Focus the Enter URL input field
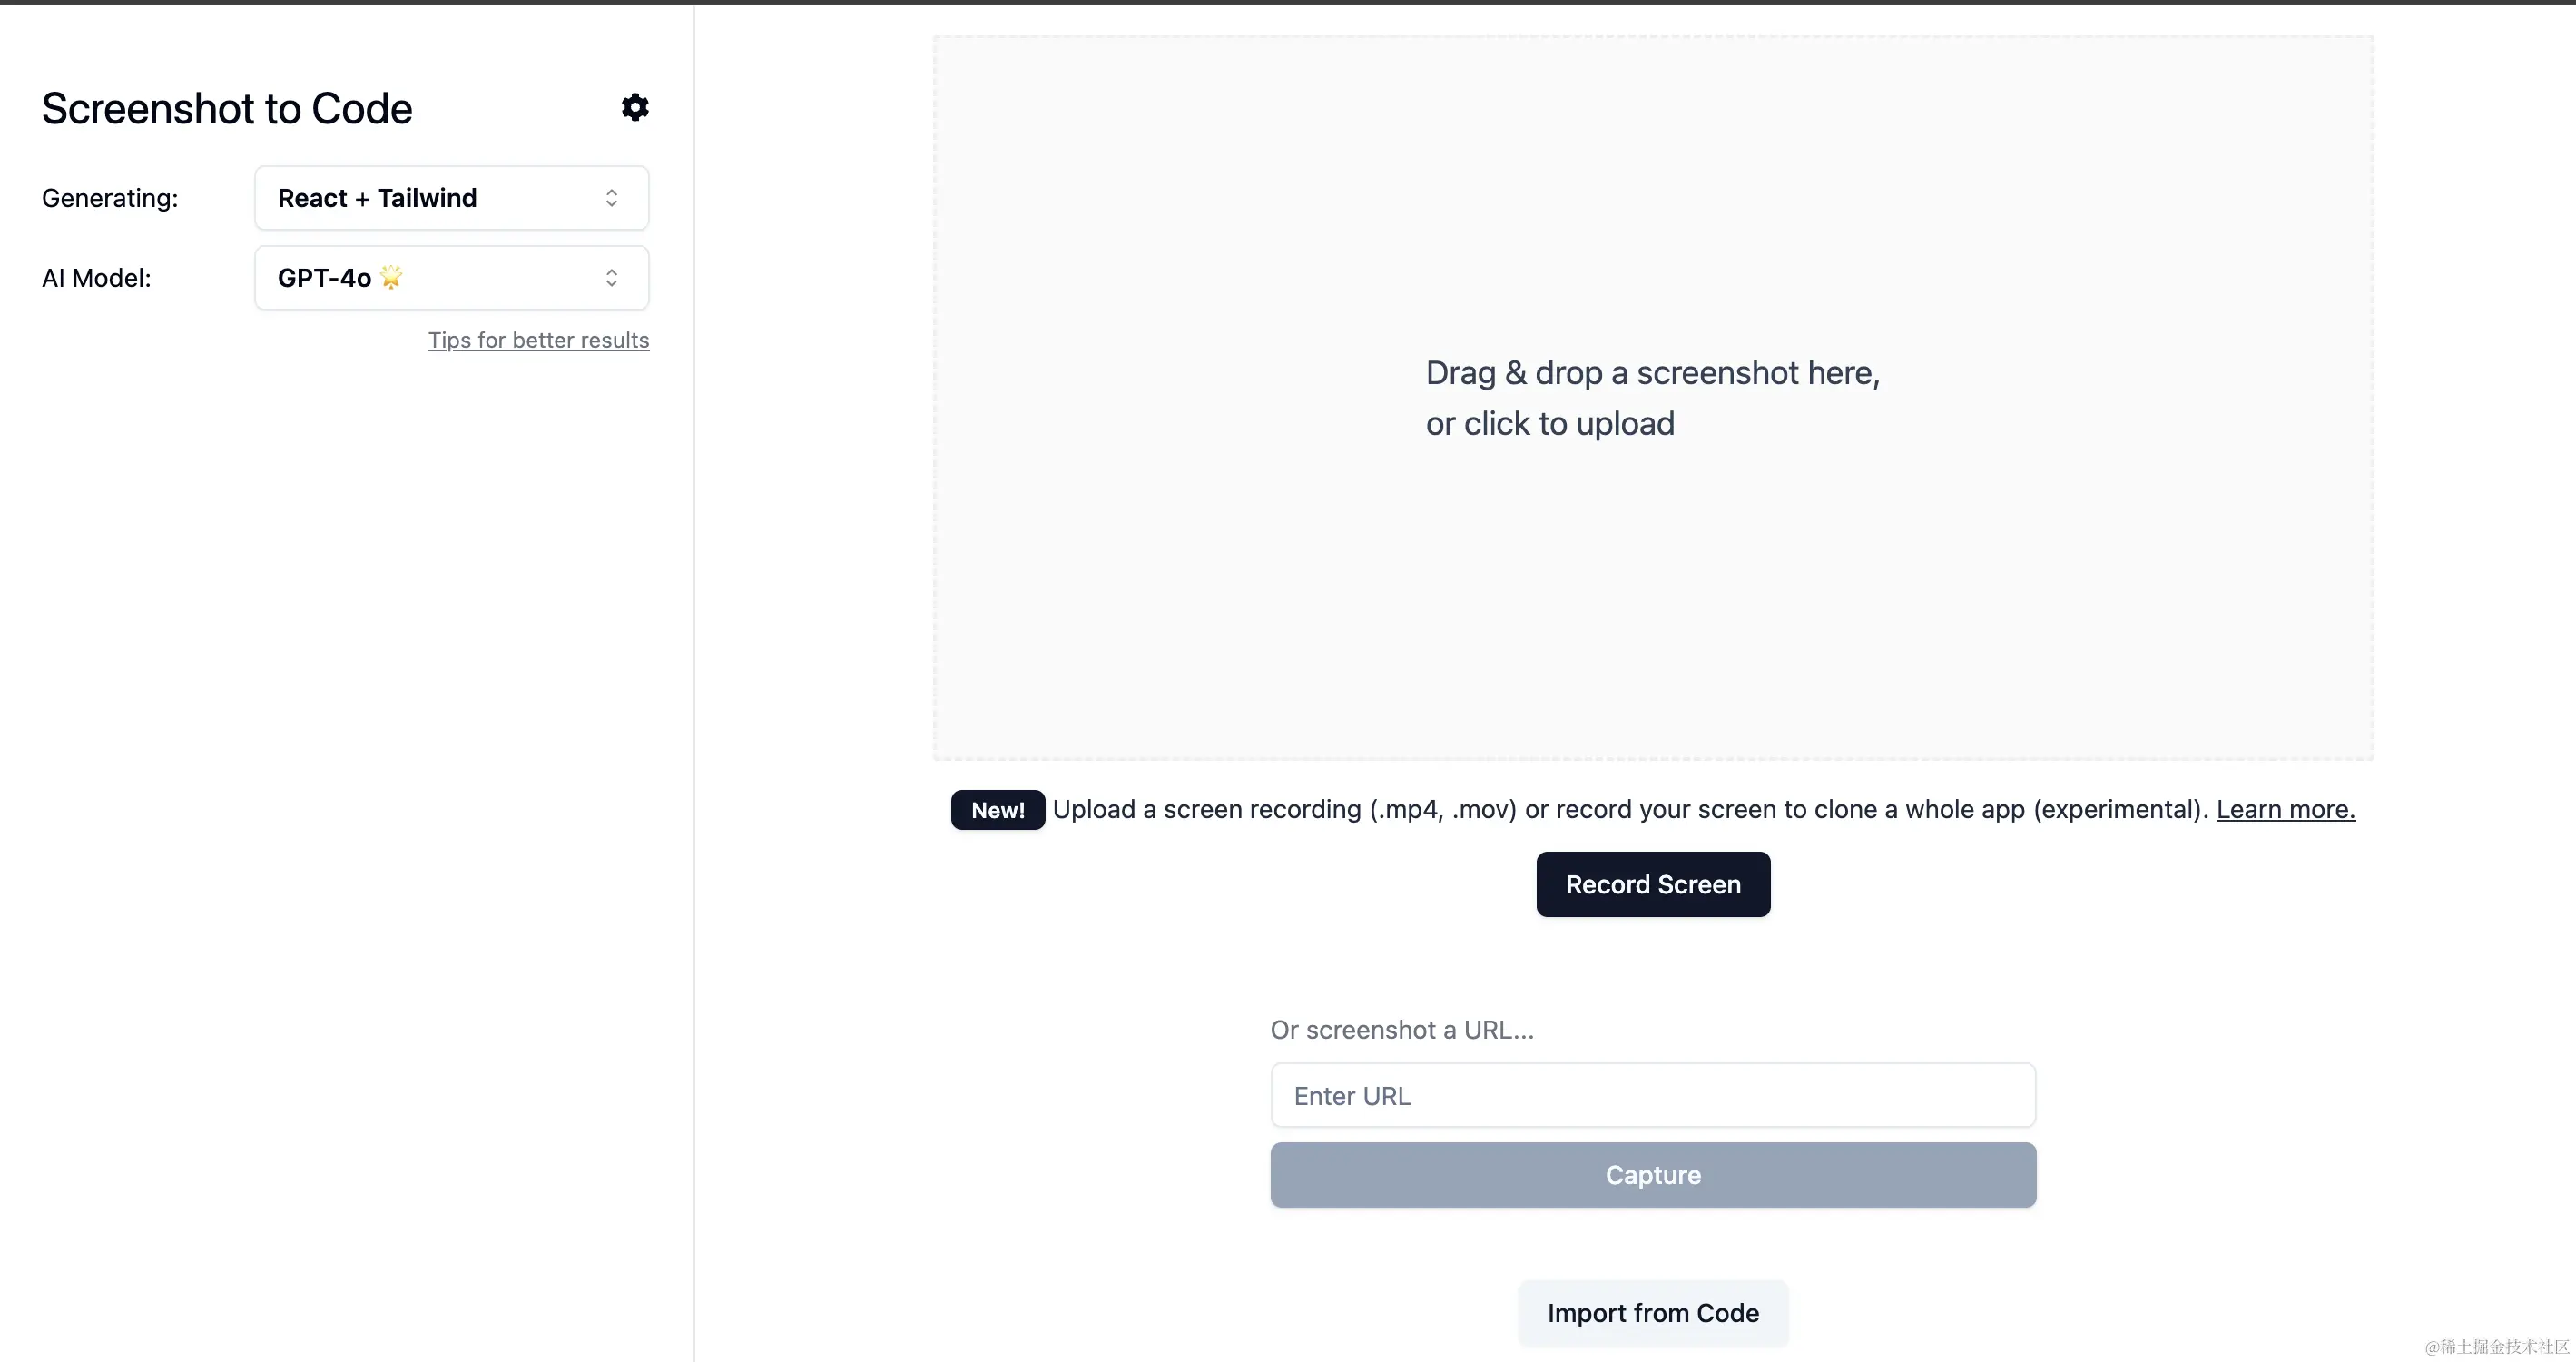This screenshot has height=1362, width=2576. tap(1653, 1095)
